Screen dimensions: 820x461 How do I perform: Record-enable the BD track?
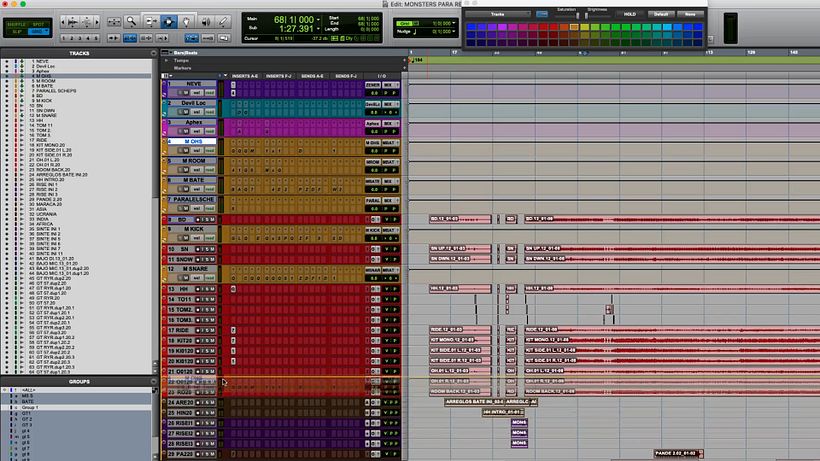click(198, 220)
